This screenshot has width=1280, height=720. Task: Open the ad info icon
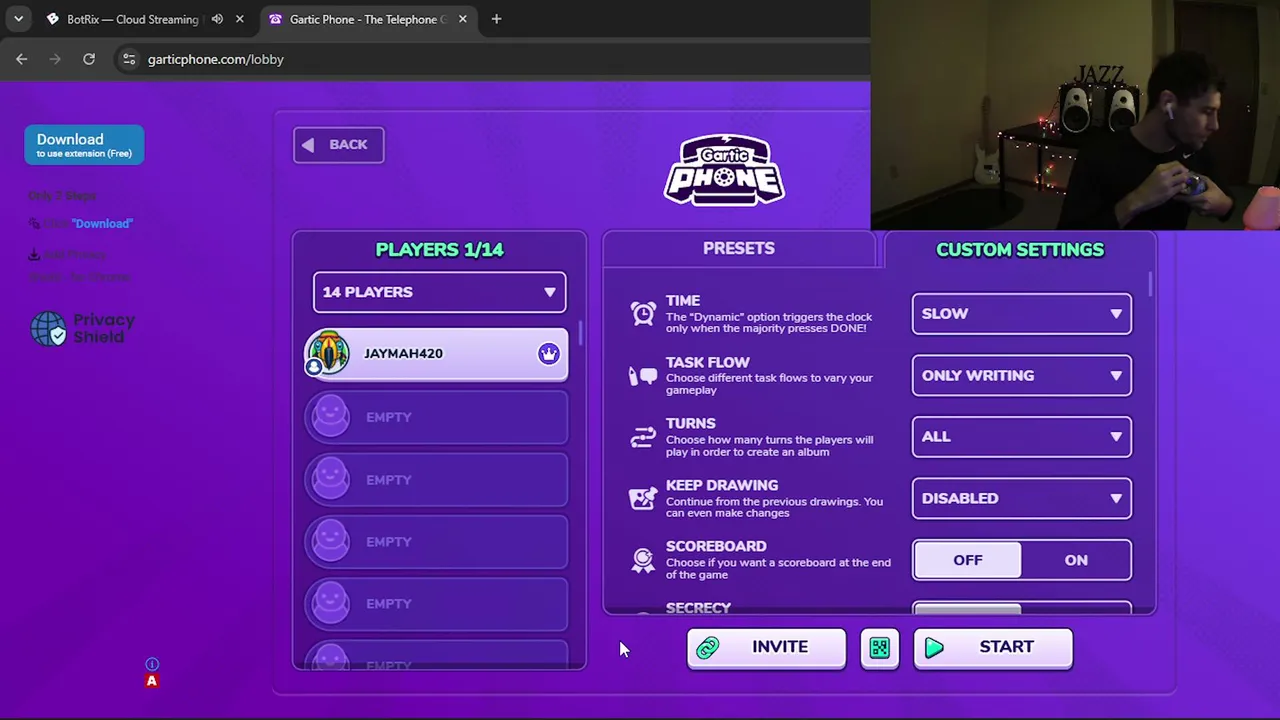pyautogui.click(x=152, y=664)
